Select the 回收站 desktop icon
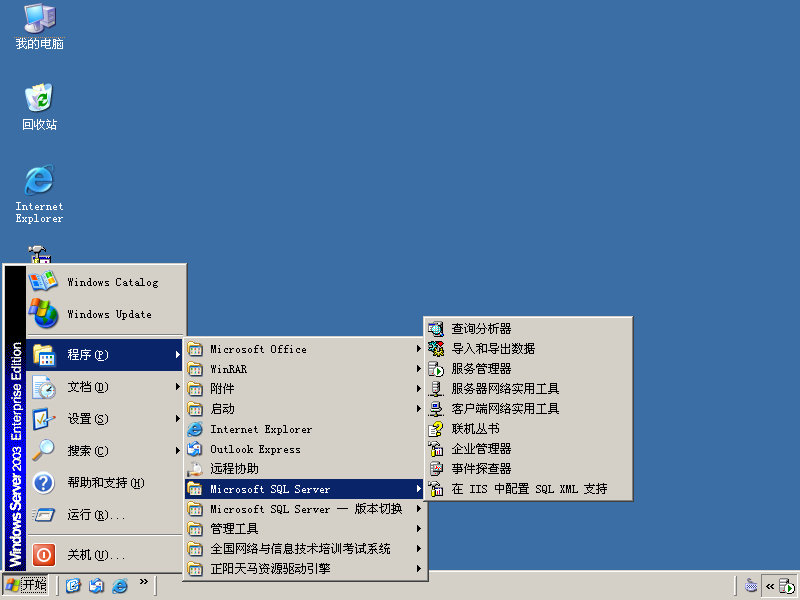 coord(39,107)
